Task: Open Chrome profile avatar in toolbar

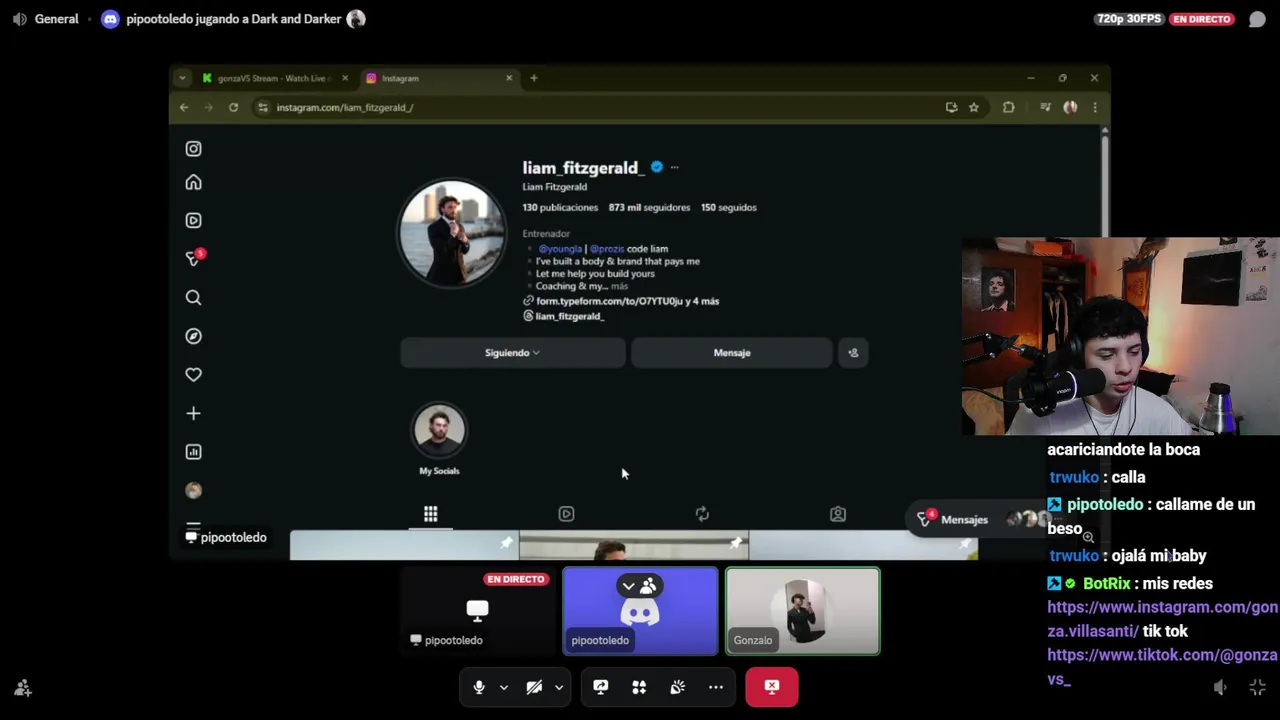Action: 1070,107
